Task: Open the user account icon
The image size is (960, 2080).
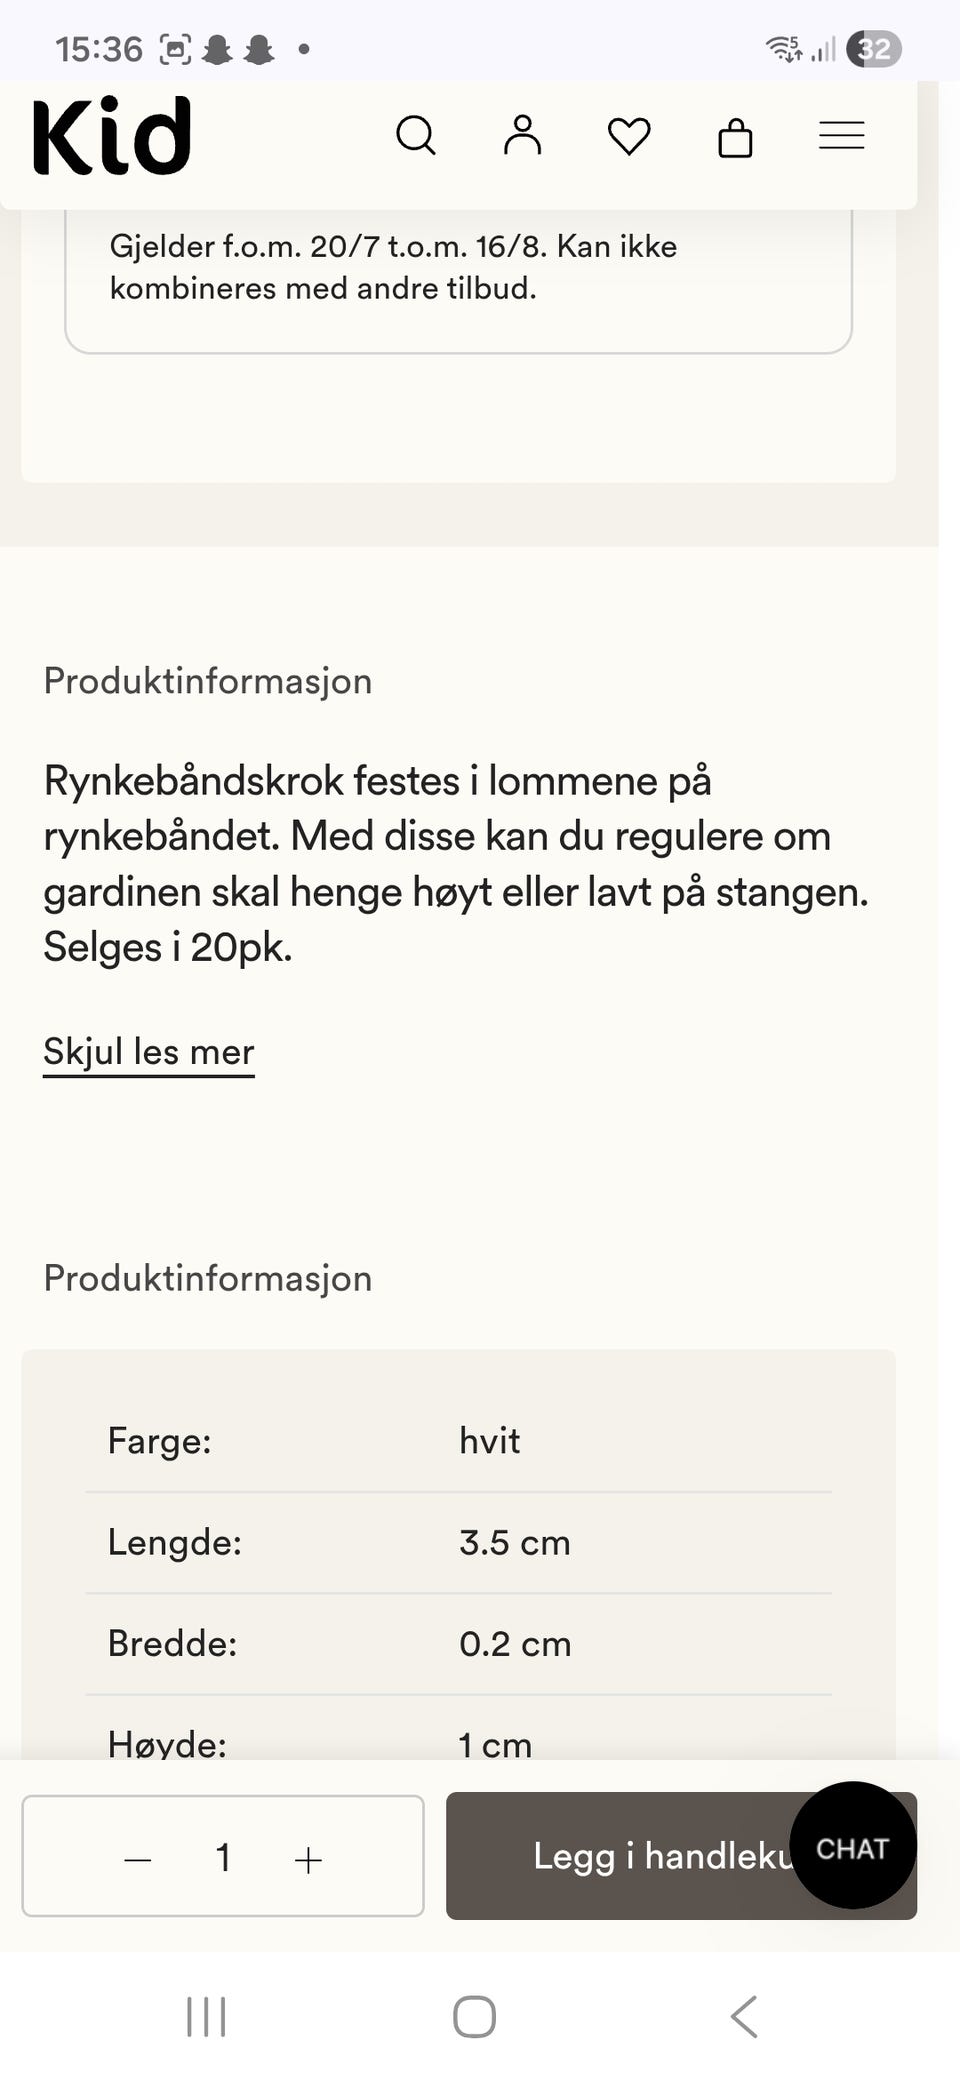Action: [522, 135]
